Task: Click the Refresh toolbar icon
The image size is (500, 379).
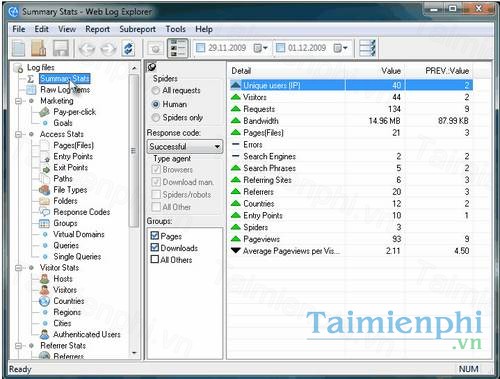Action: 128,49
